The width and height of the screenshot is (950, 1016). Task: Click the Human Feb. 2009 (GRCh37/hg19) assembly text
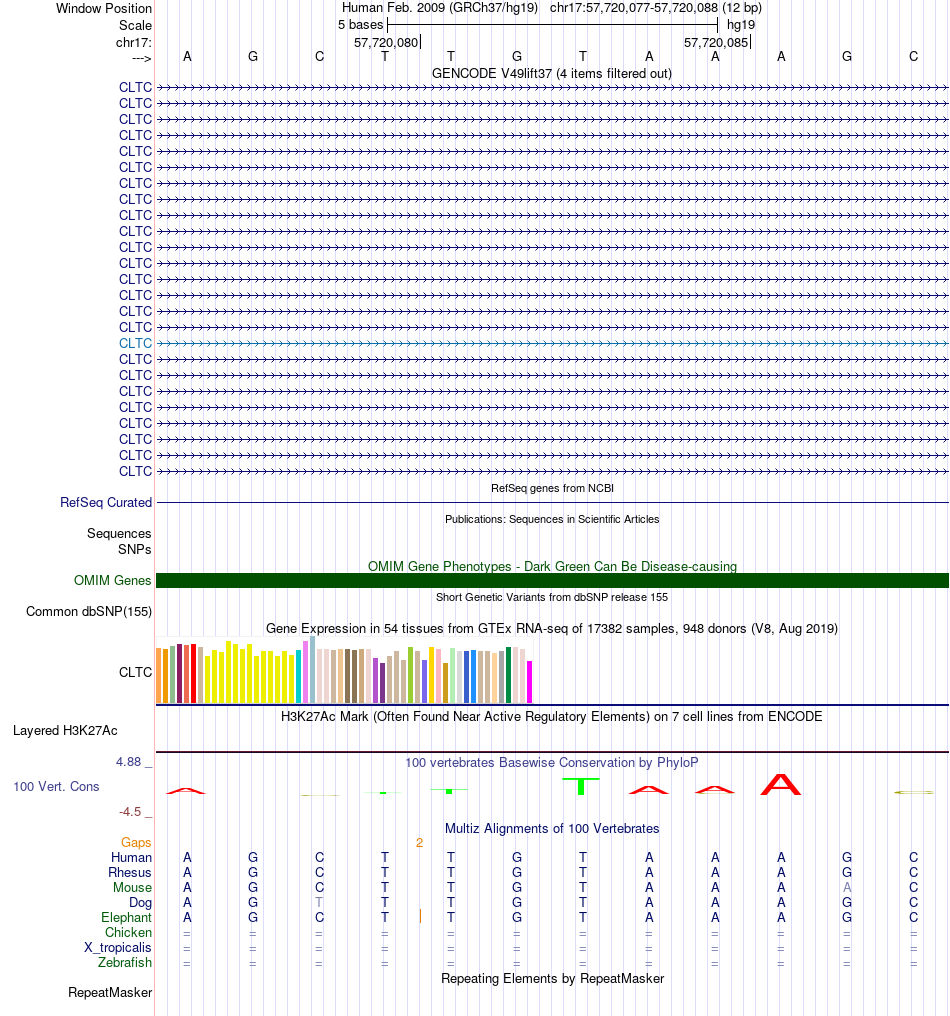click(x=440, y=8)
